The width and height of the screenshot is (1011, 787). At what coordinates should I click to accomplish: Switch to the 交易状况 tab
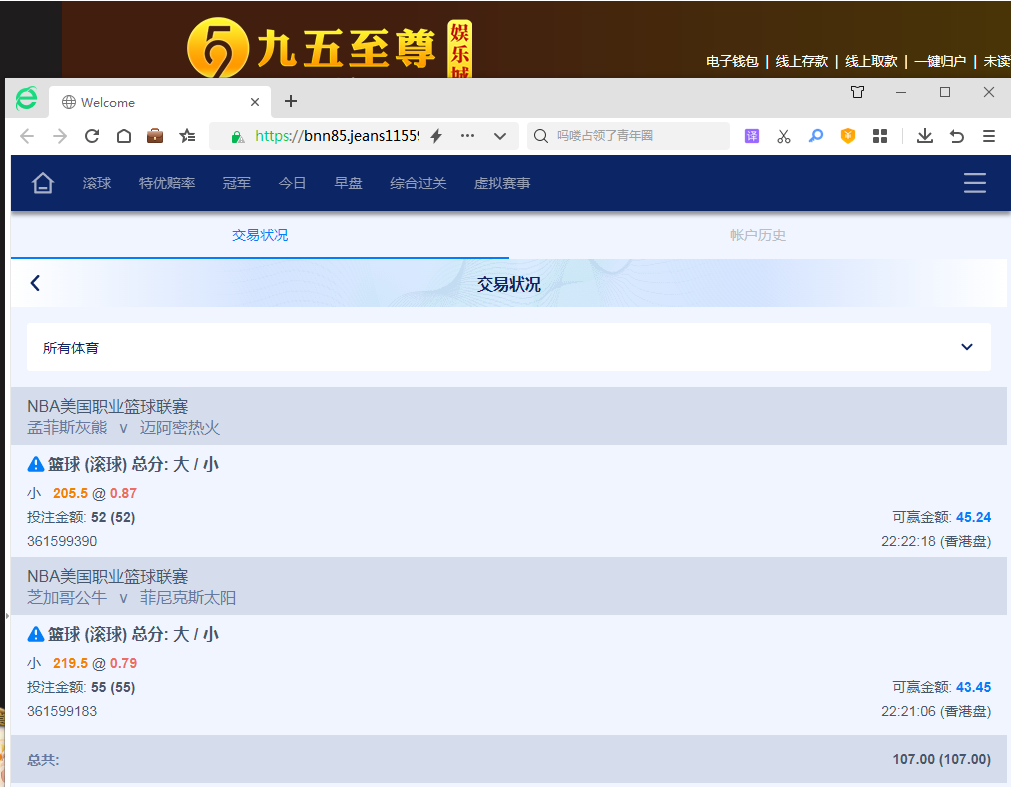[x=260, y=235]
